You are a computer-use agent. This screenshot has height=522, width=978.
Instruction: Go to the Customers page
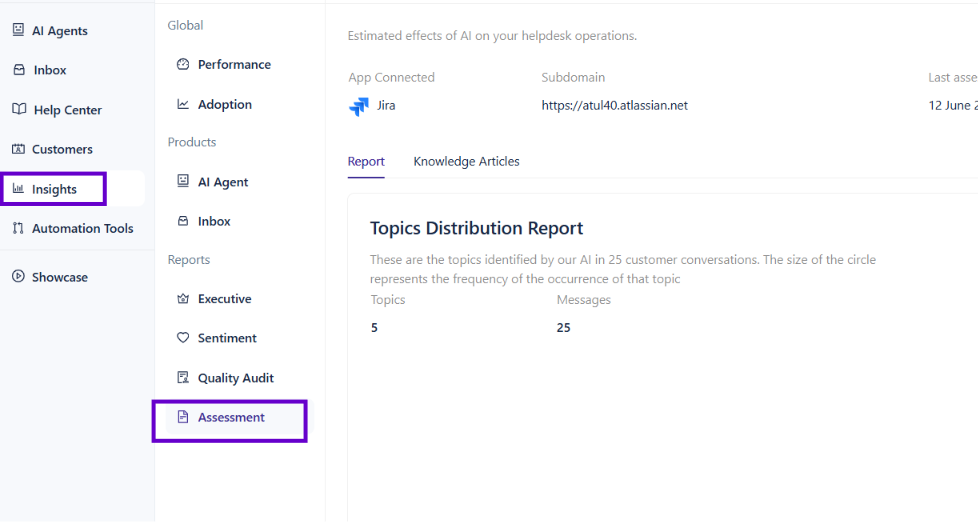coord(62,149)
